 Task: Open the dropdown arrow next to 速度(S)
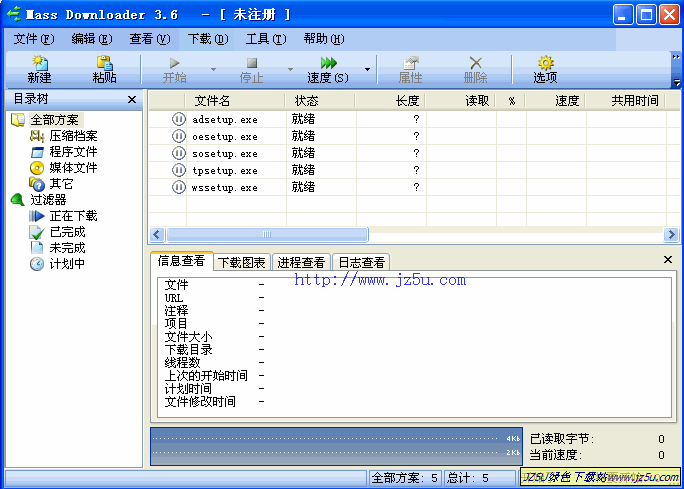pyautogui.click(x=367, y=69)
